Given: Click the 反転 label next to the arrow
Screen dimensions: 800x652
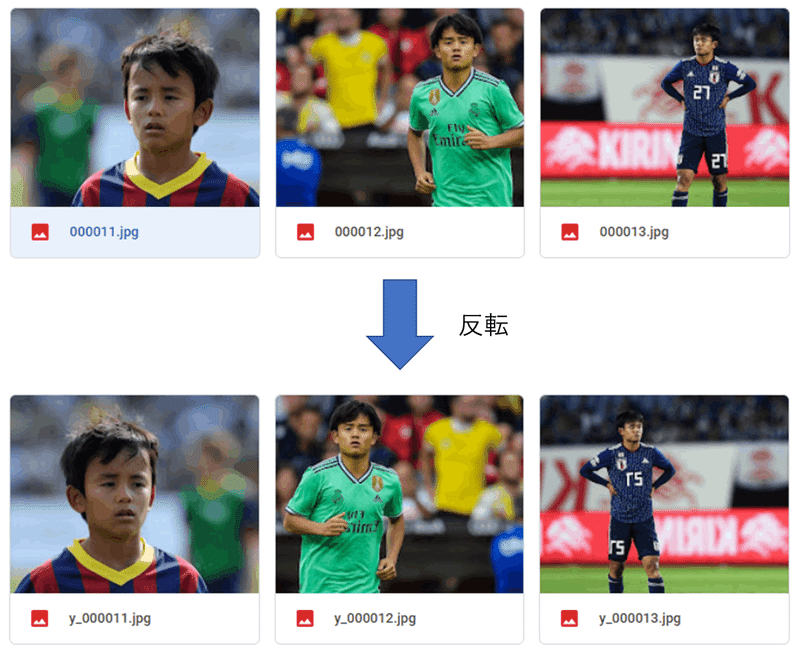Looking at the screenshot, I should (x=483, y=325).
